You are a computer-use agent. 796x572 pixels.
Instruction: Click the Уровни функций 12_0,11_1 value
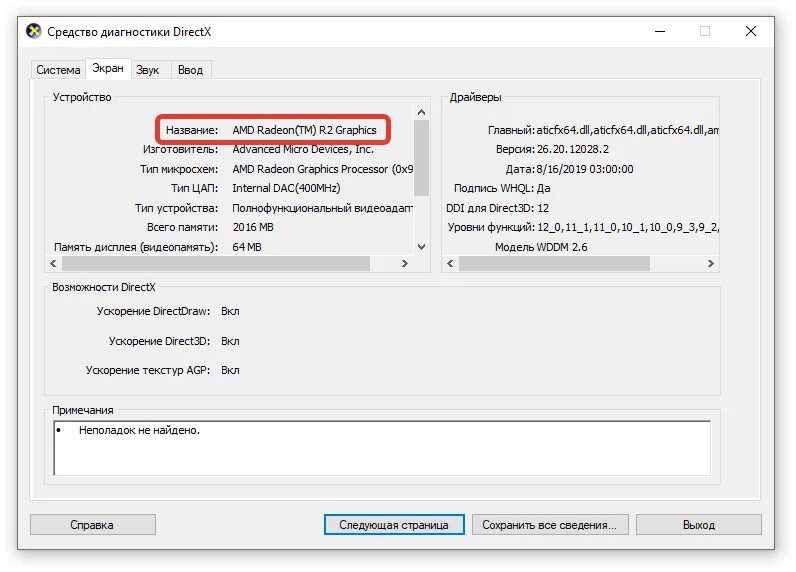click(628, 227)
